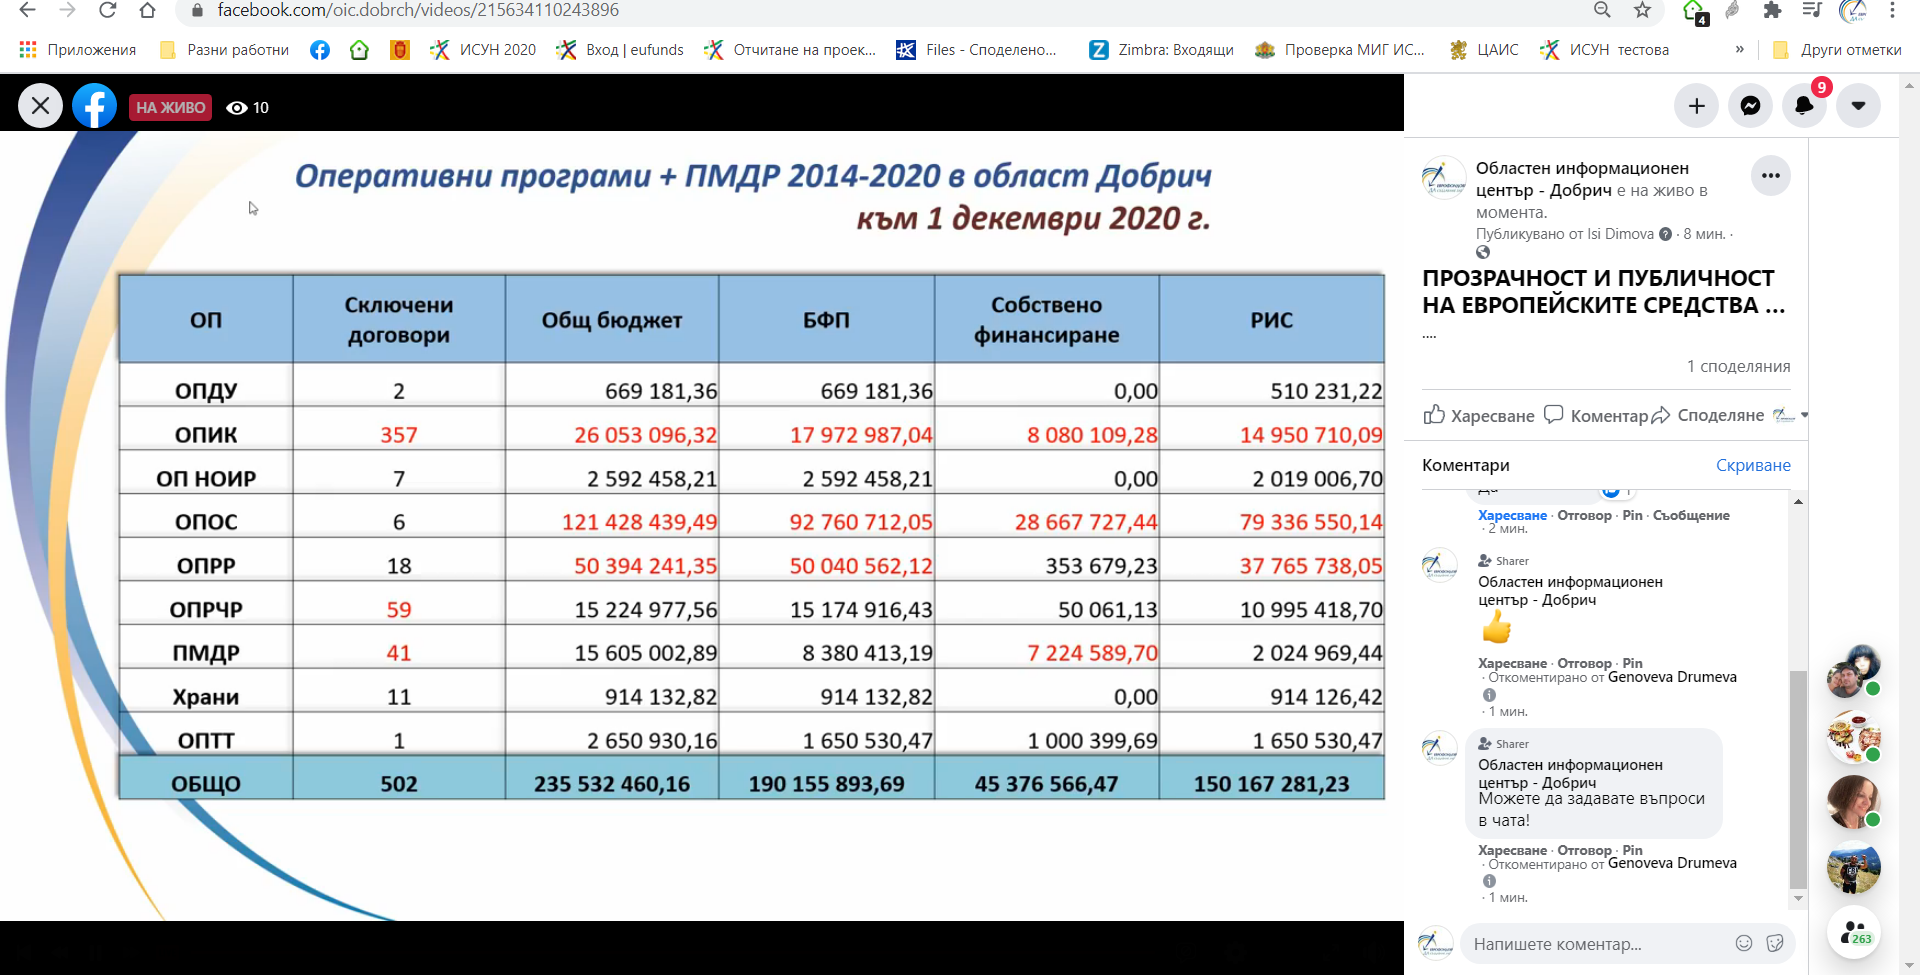Screen dimensions: 1920x975
Task: Open ЦАИС bookmark
Action: coord(1484,50)
